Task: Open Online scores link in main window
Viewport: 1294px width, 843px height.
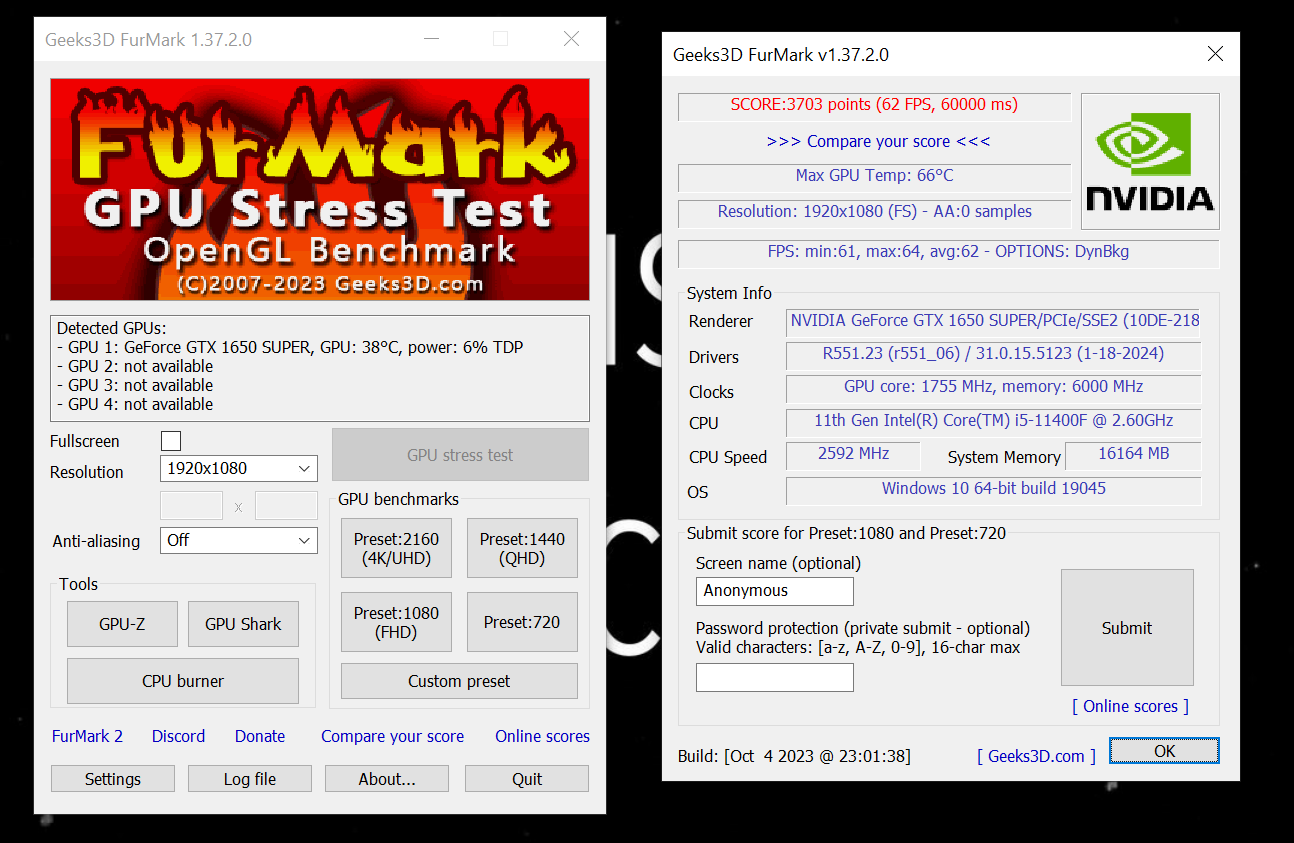Action: pos(542,736)
